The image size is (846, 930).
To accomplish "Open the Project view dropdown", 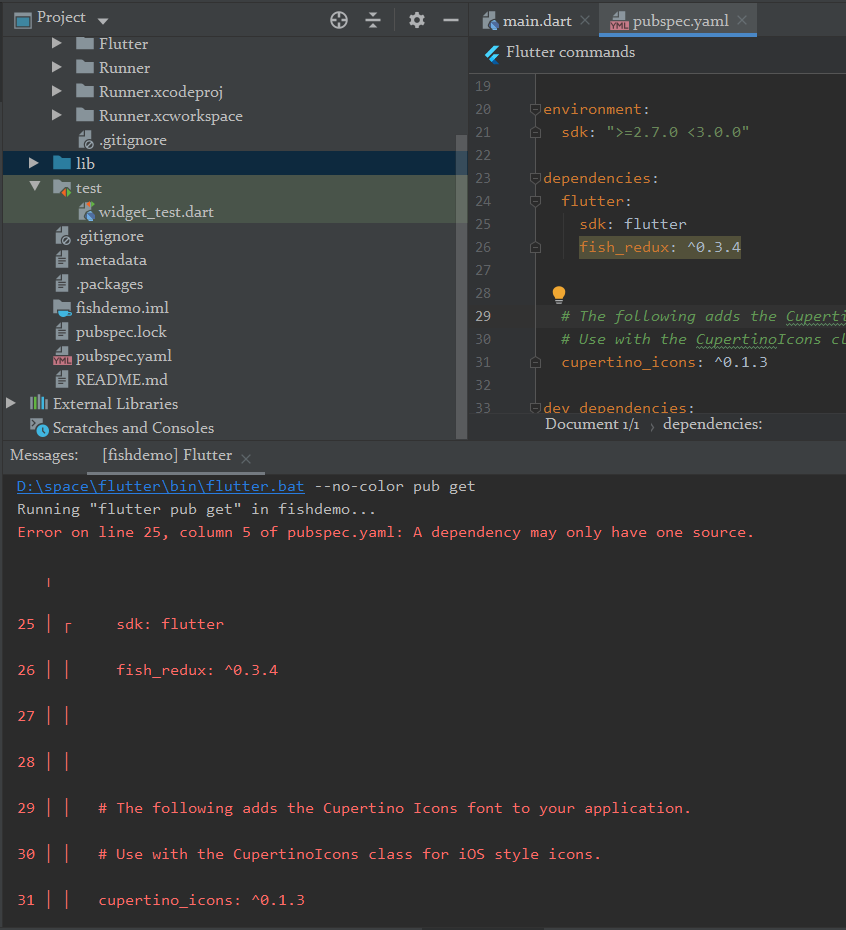I will click(x=103, y=19).
